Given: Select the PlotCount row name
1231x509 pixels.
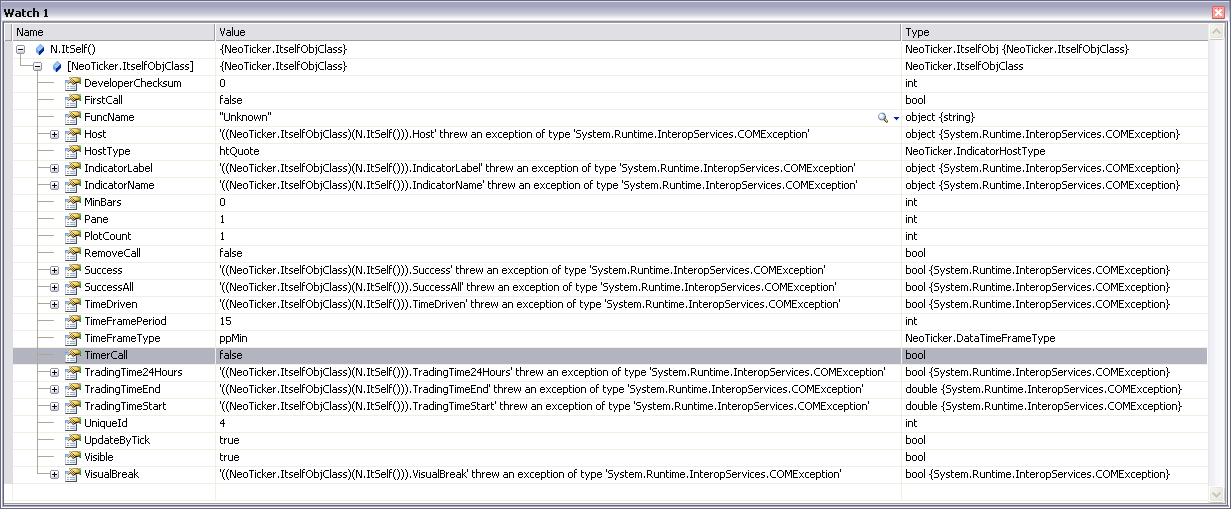Looking at the screenshot, I should coord(107,236).
